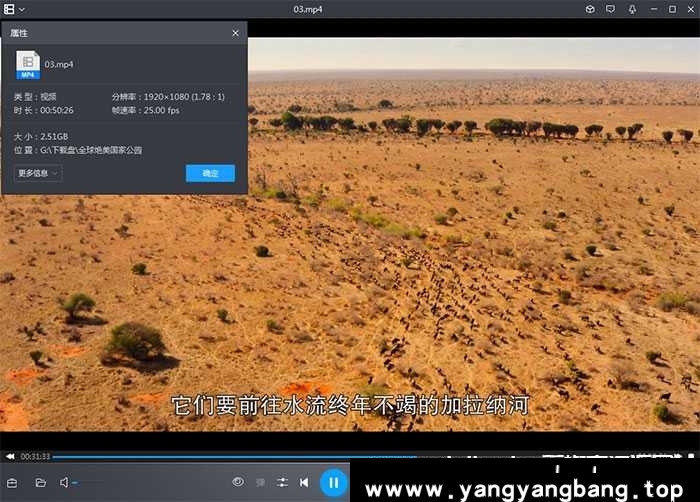Expand the 更多信息 dropdown
700x502 pixels.
(x=39, y=173)
